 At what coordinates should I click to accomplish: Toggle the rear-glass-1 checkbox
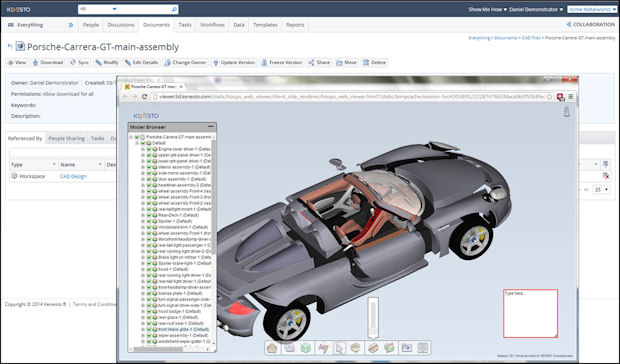pyautogui.click(x=149, y=317)
